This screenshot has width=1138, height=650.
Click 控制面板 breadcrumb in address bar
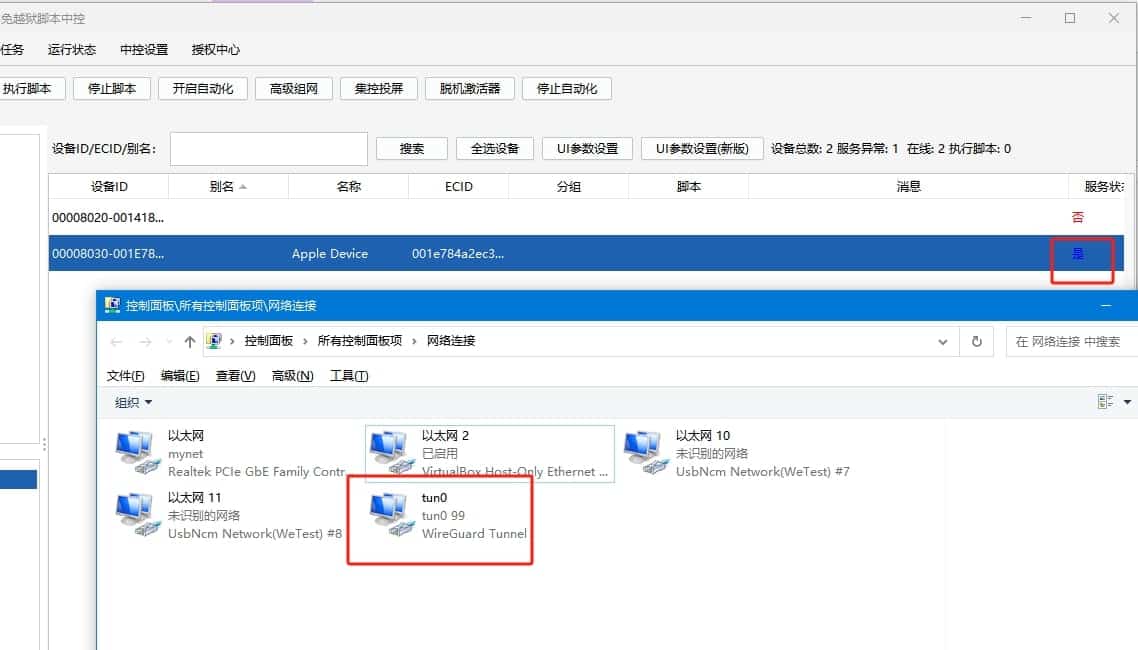[269, 341]
